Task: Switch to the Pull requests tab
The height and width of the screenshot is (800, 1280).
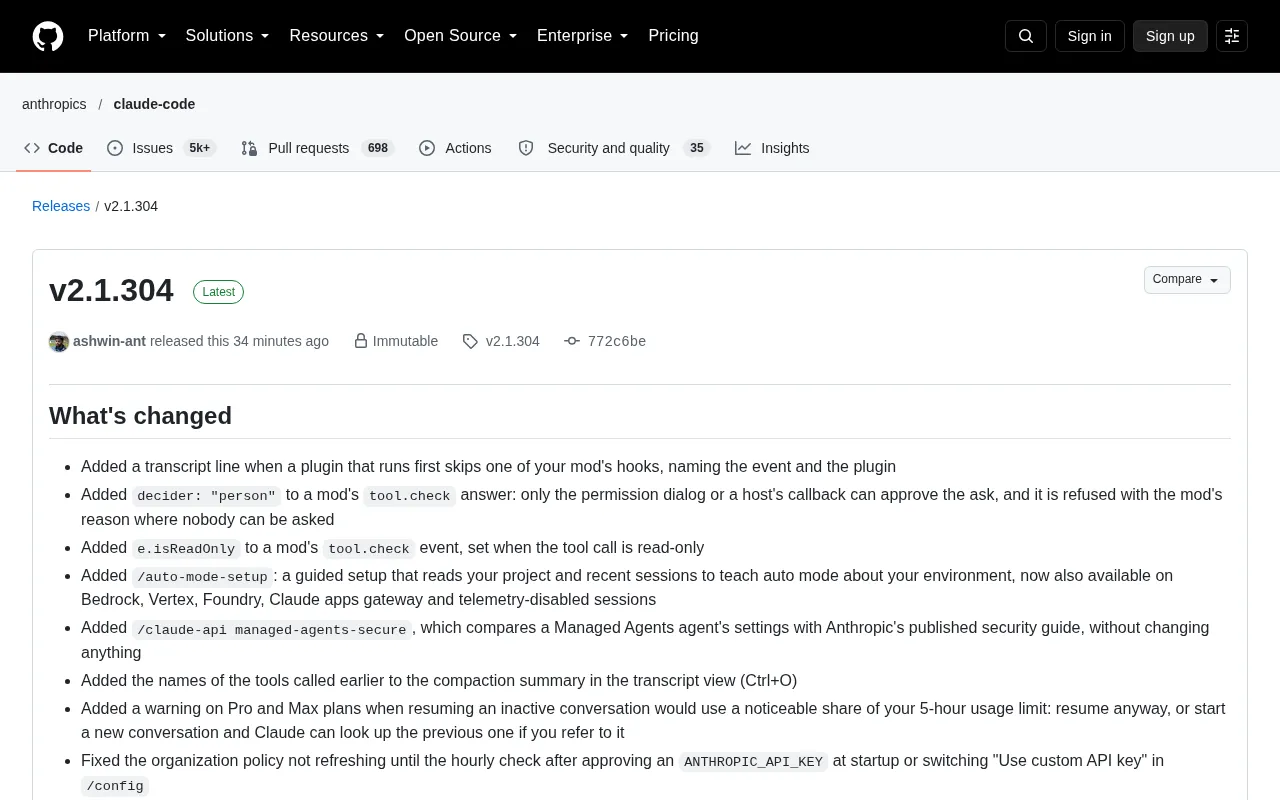Action: (318, 148)
